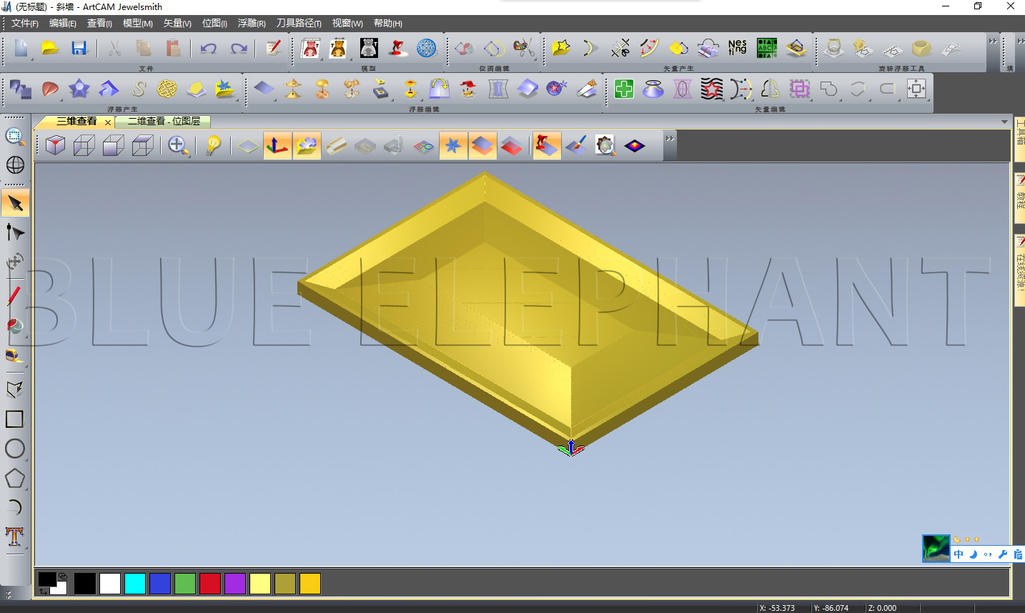Pick the red colour swatch

point(210,583)
